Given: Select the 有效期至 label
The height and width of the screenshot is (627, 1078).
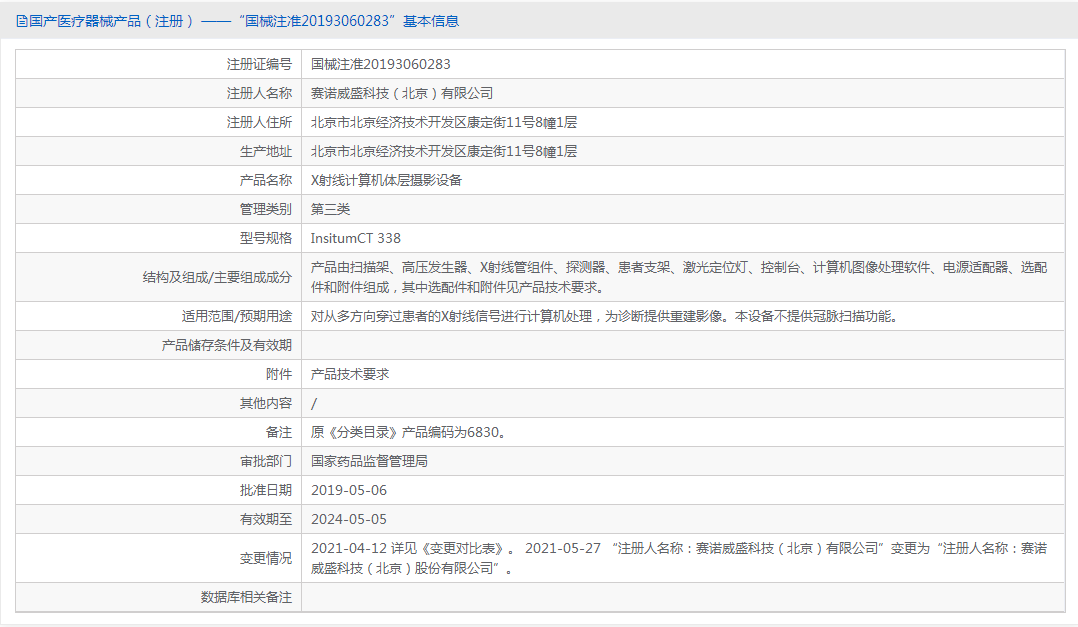Looking at the screenshot, I should (265, 519).
